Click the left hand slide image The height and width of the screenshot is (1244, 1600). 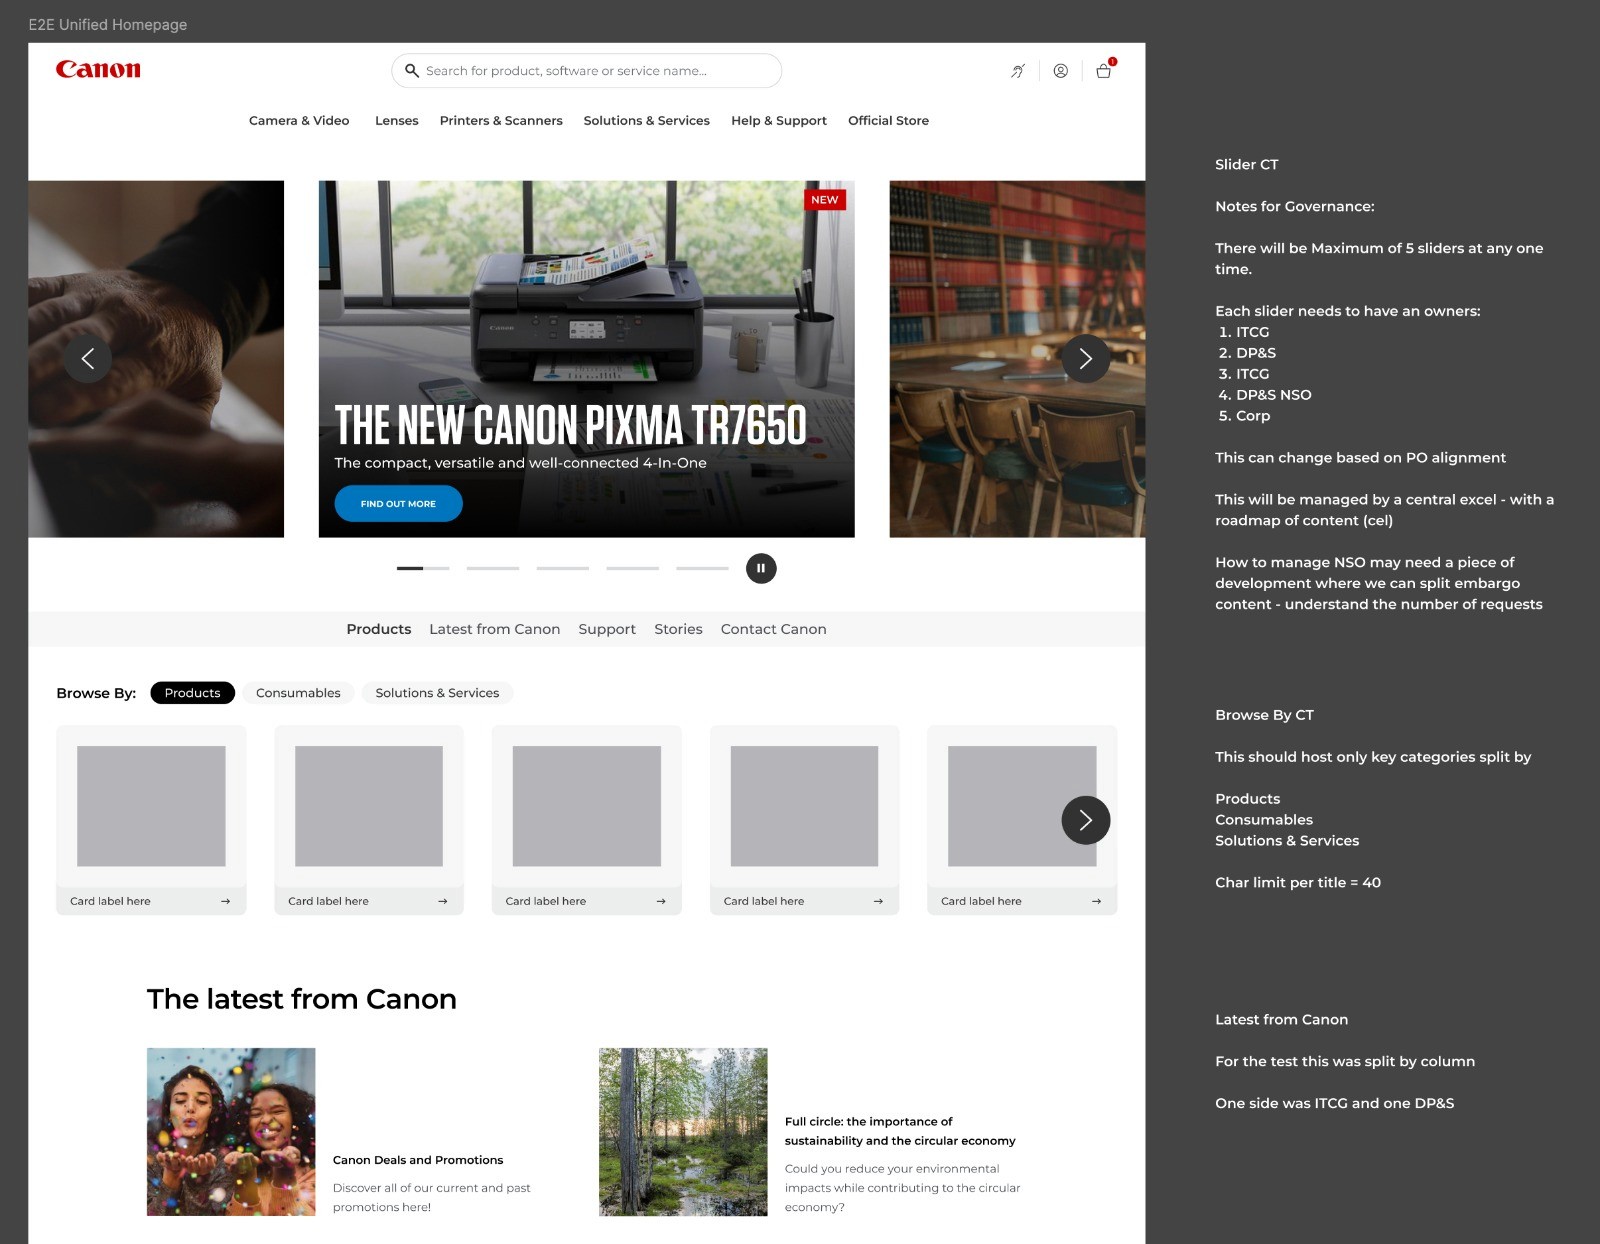tap(156, 359)
